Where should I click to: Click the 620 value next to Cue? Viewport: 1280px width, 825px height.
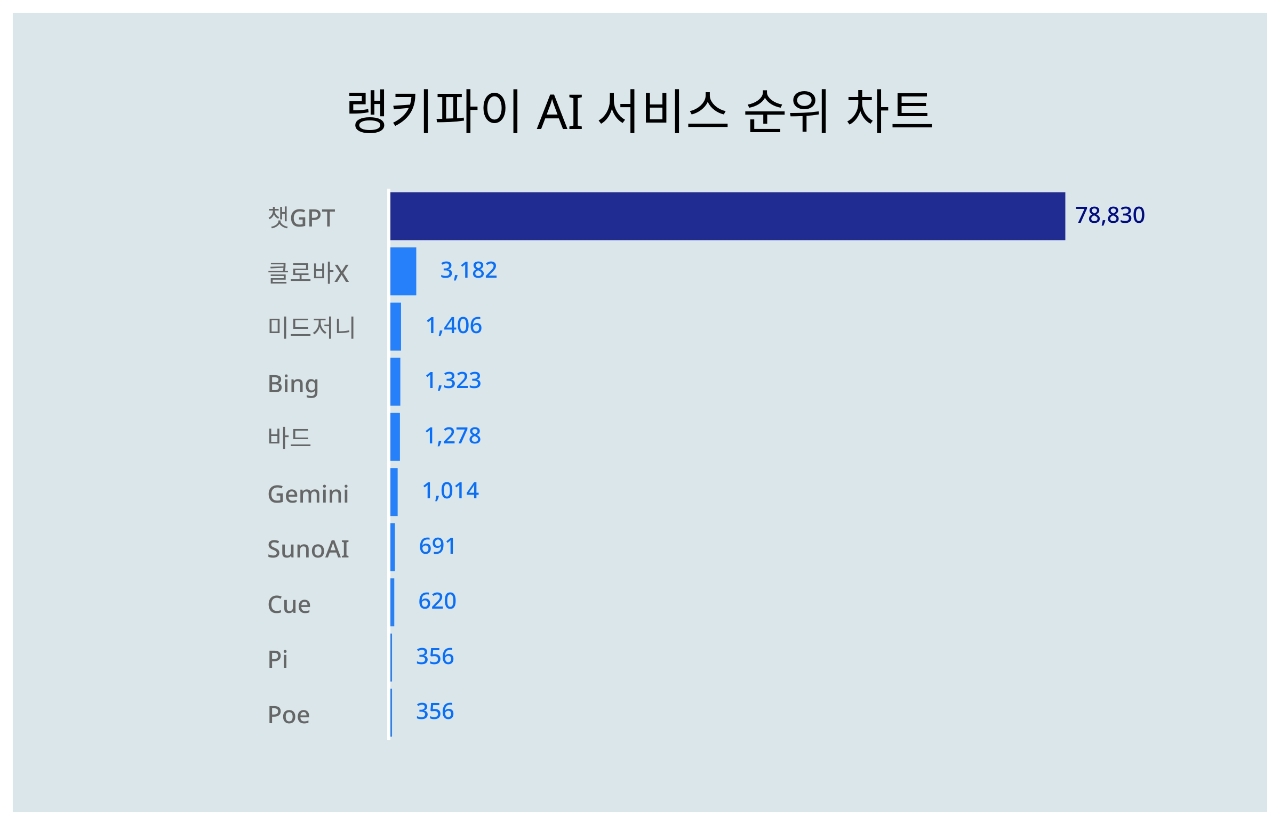click(x=438, y=601)
